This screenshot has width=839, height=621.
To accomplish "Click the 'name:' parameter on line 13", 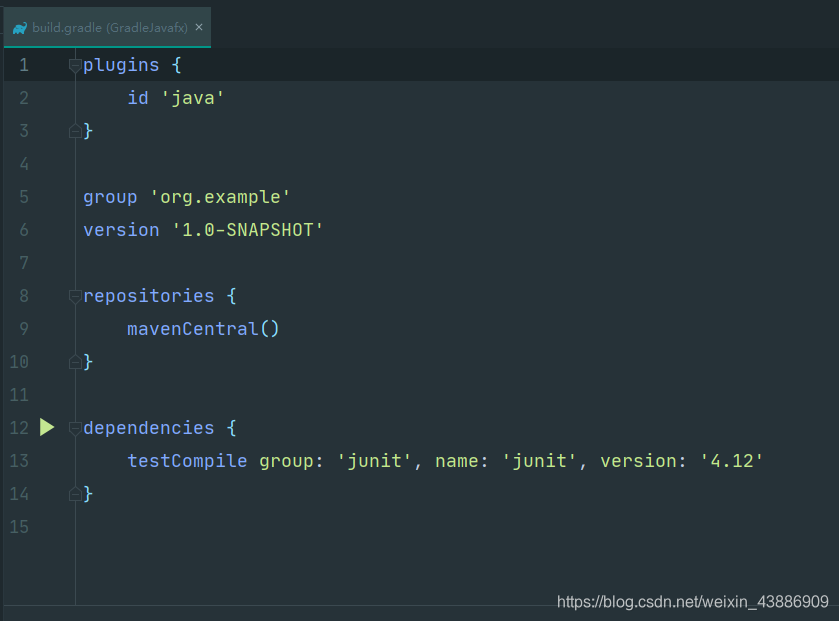I will [462, 461].
